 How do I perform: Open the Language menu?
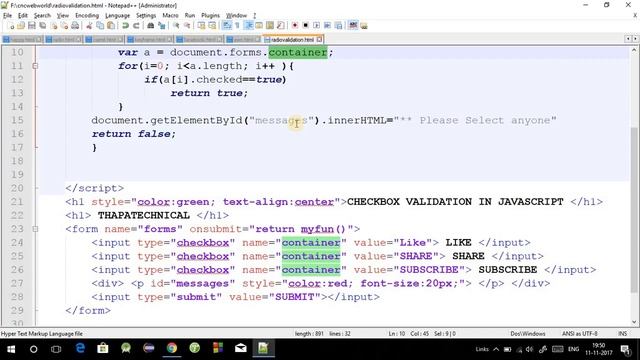(117, 16)
